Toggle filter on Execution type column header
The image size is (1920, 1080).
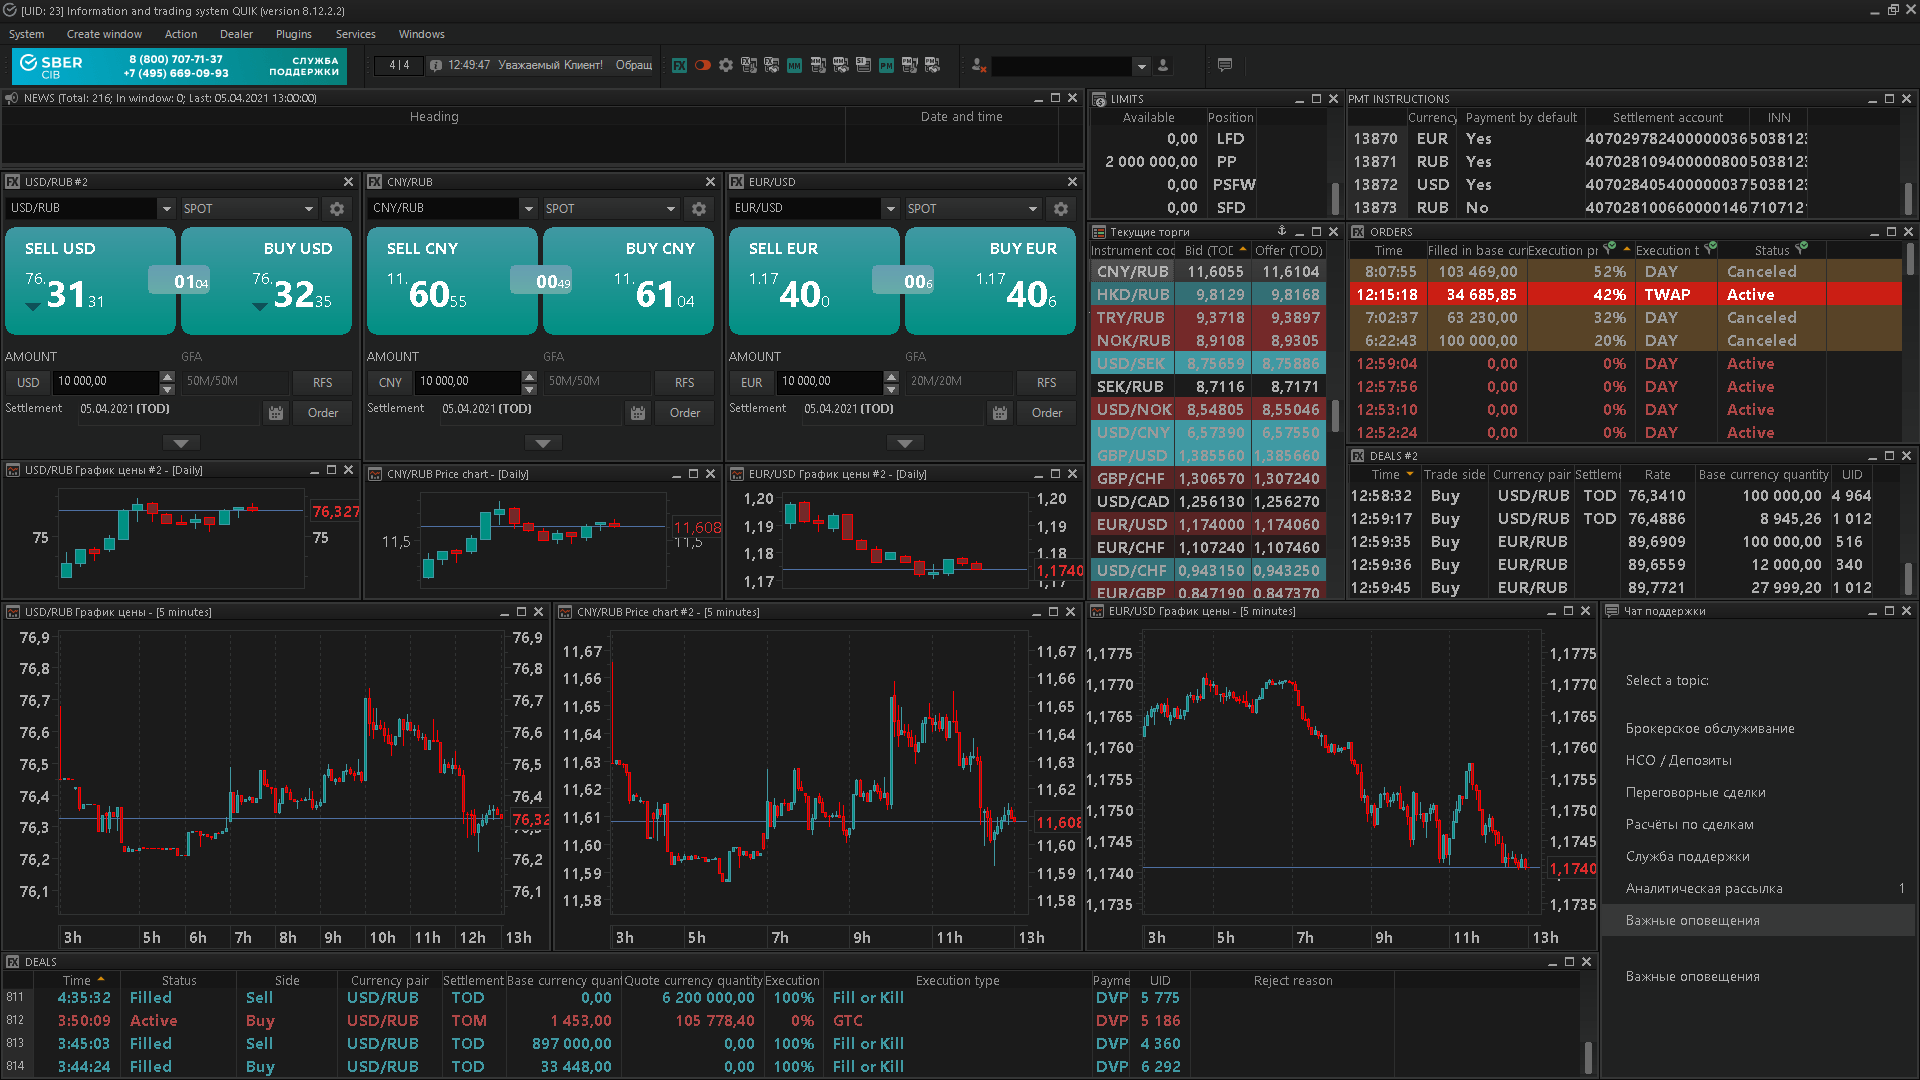click(x=1711, y=248)
